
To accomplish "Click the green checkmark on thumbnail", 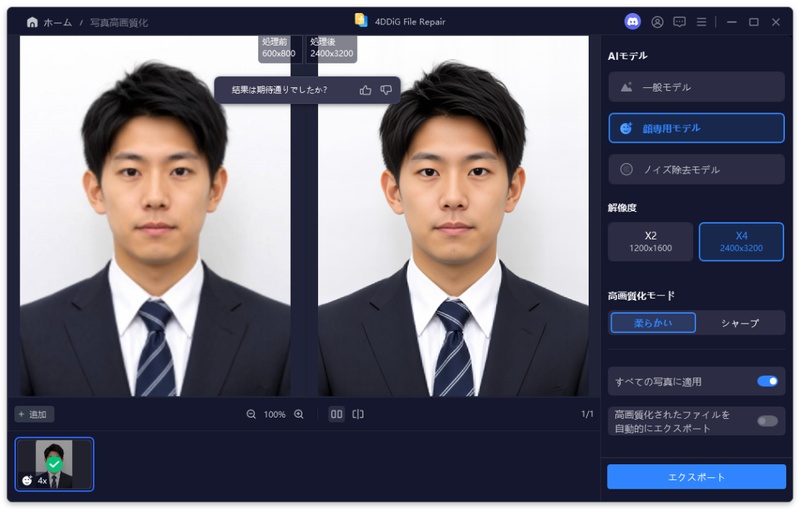I will (x=54, y=464).
